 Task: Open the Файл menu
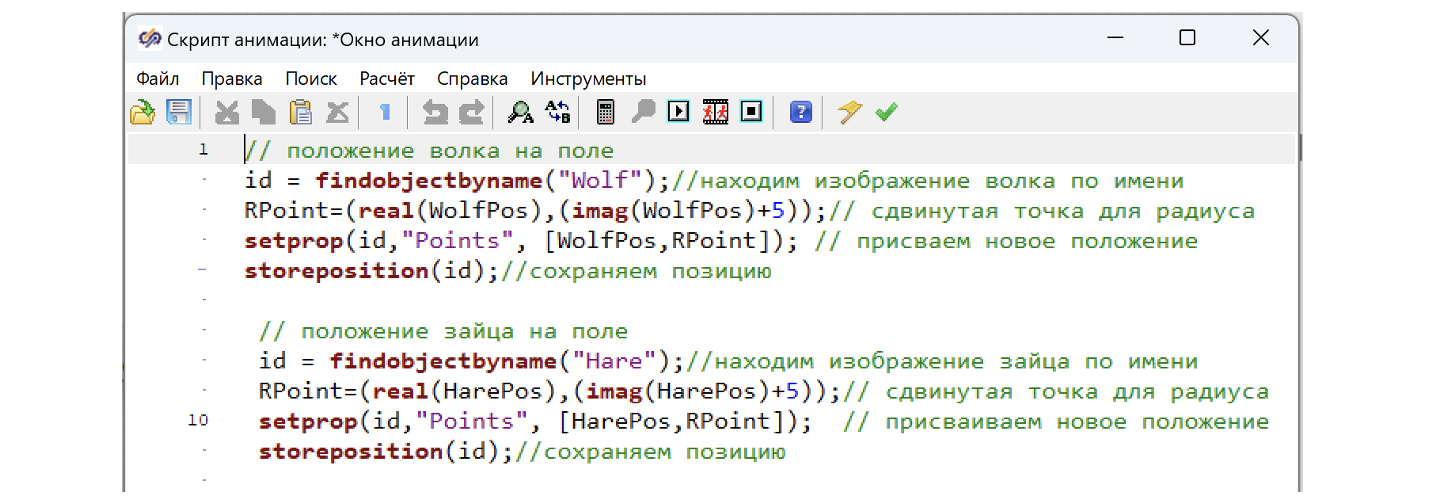click(158, 79)
